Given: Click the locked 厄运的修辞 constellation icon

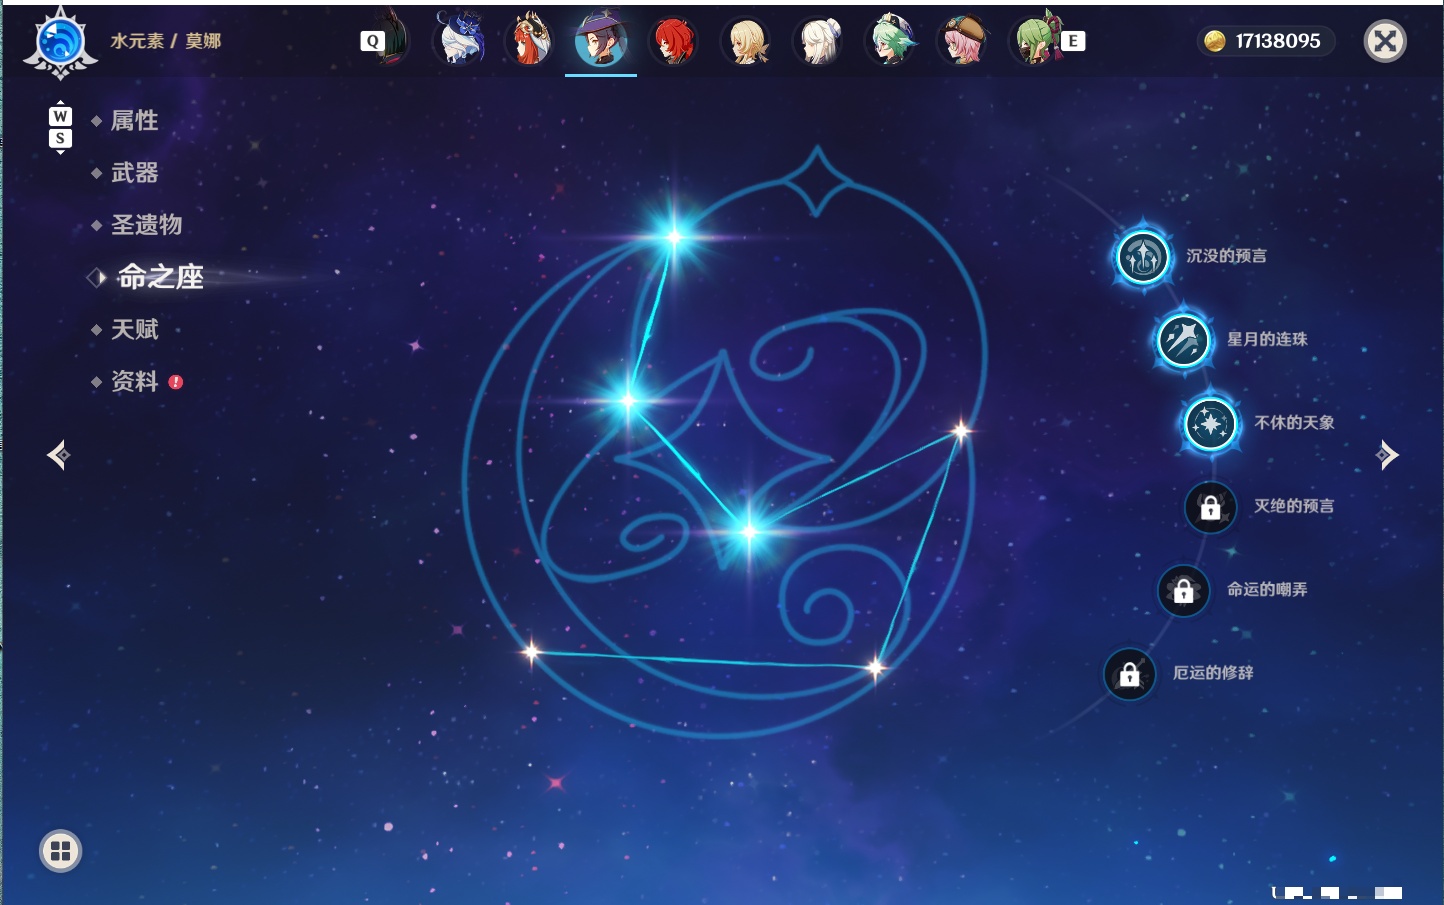Looking at the screenshot, I should (1130, 674).
